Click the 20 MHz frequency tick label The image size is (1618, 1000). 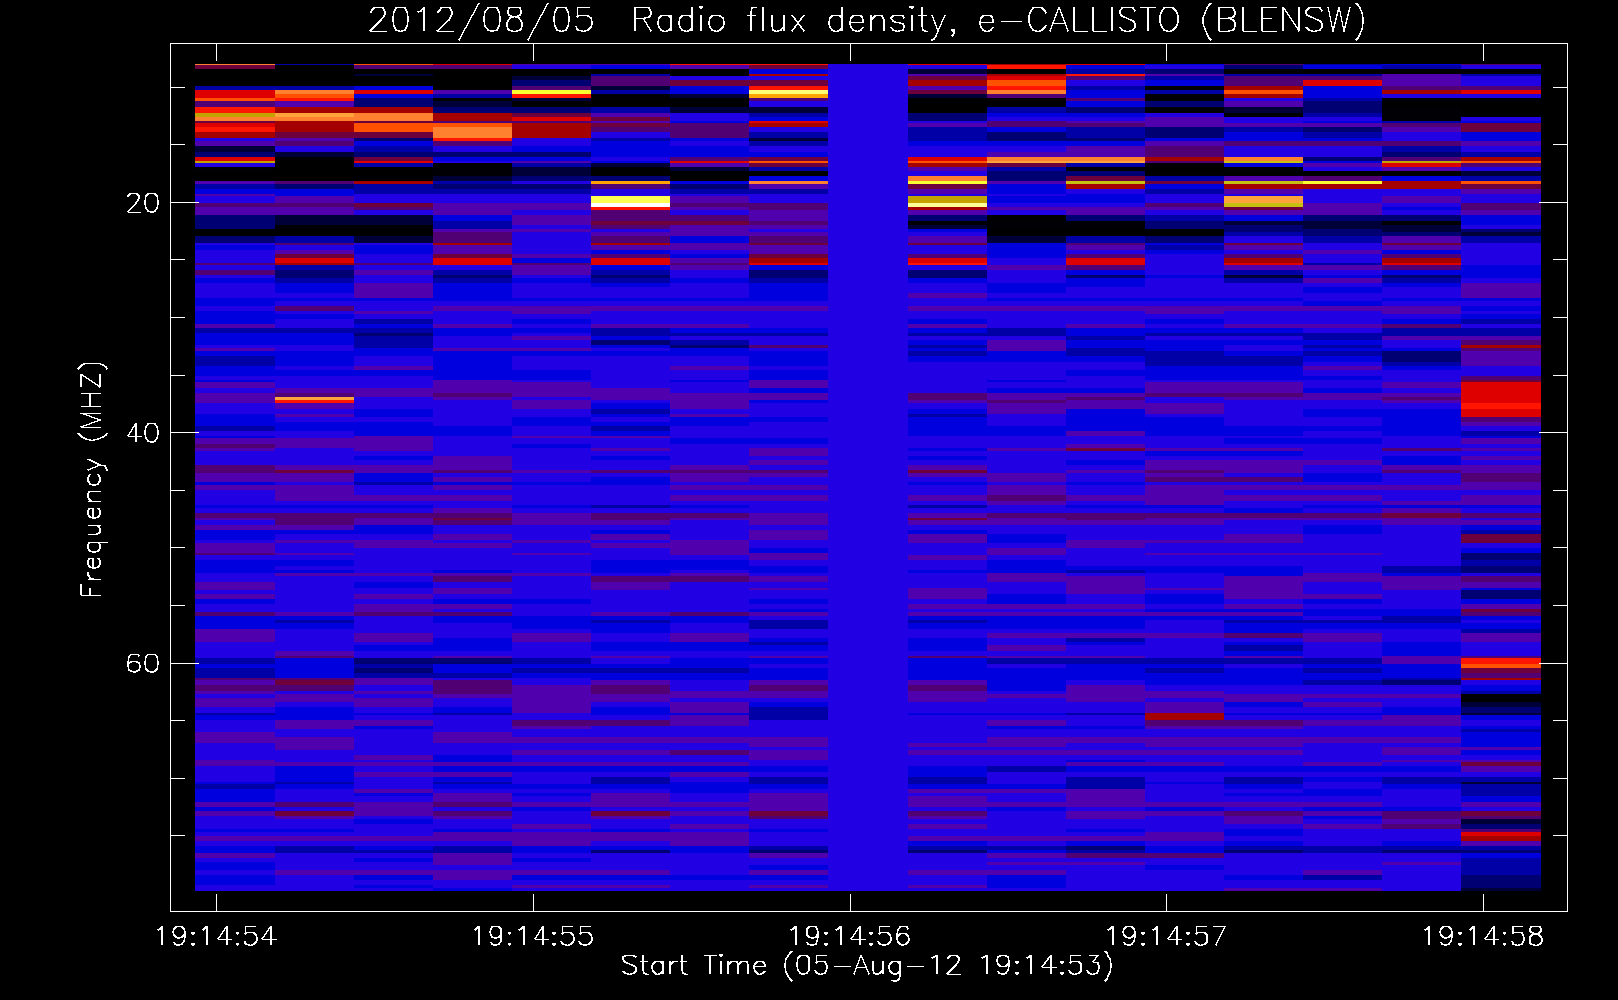pyautogui.click(x=143, y=203)
